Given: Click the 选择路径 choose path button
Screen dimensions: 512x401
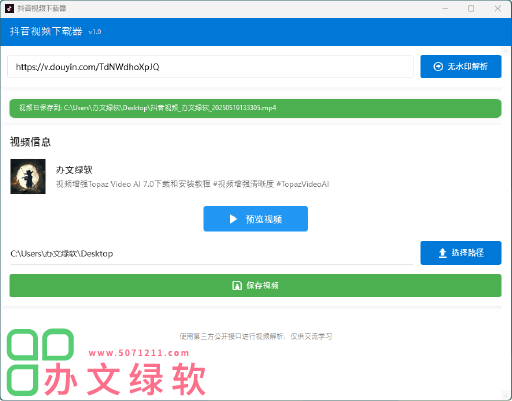Looking at the screenshot, I should coord(461,253).
